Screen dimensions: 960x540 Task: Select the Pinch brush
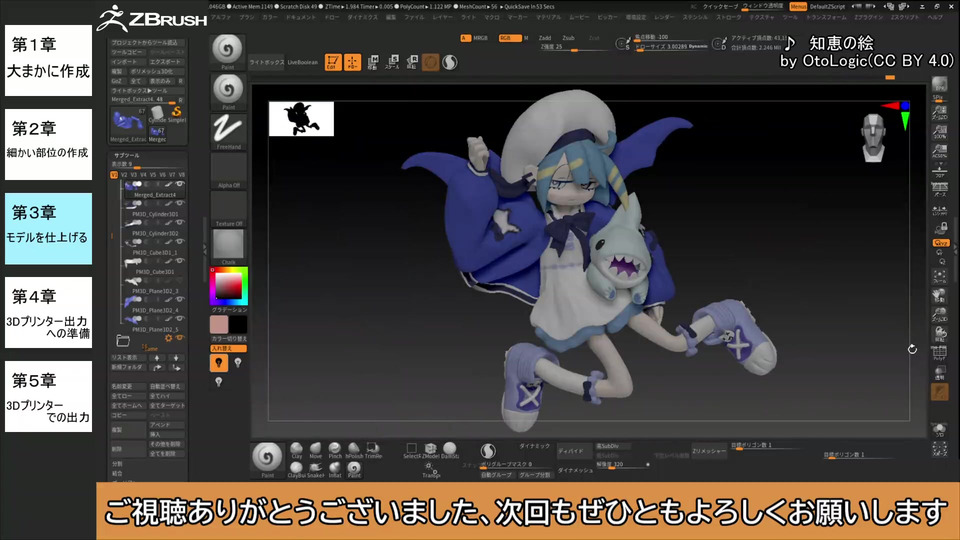[x=335, y=451]
